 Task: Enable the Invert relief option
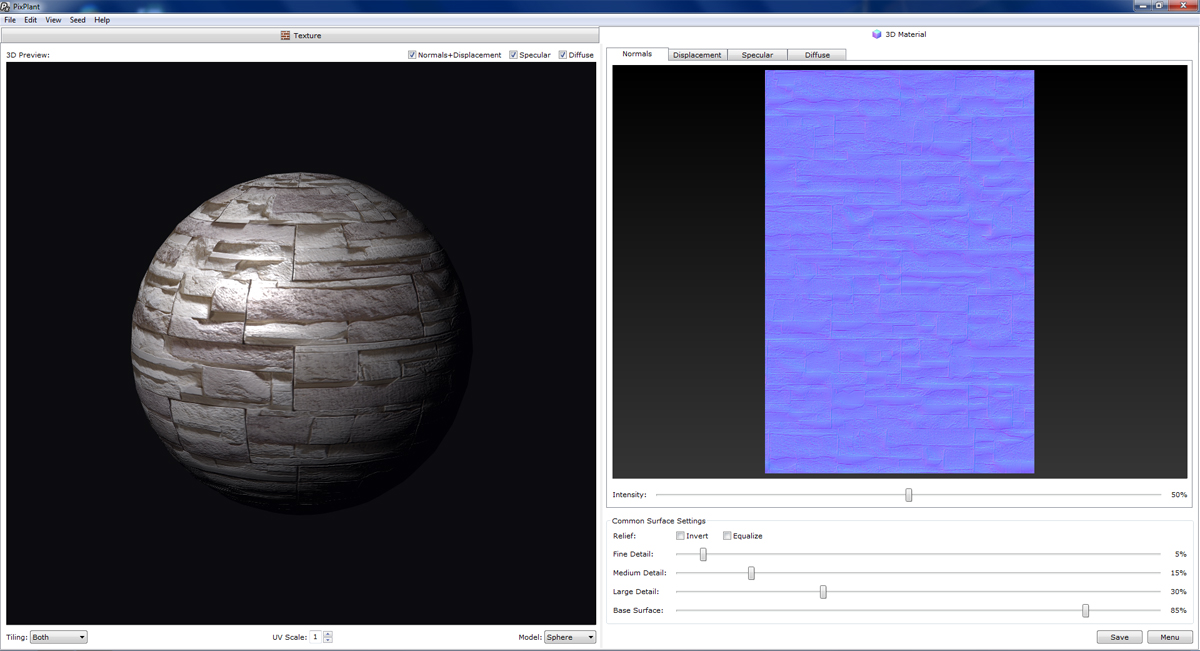coord(679,536)
